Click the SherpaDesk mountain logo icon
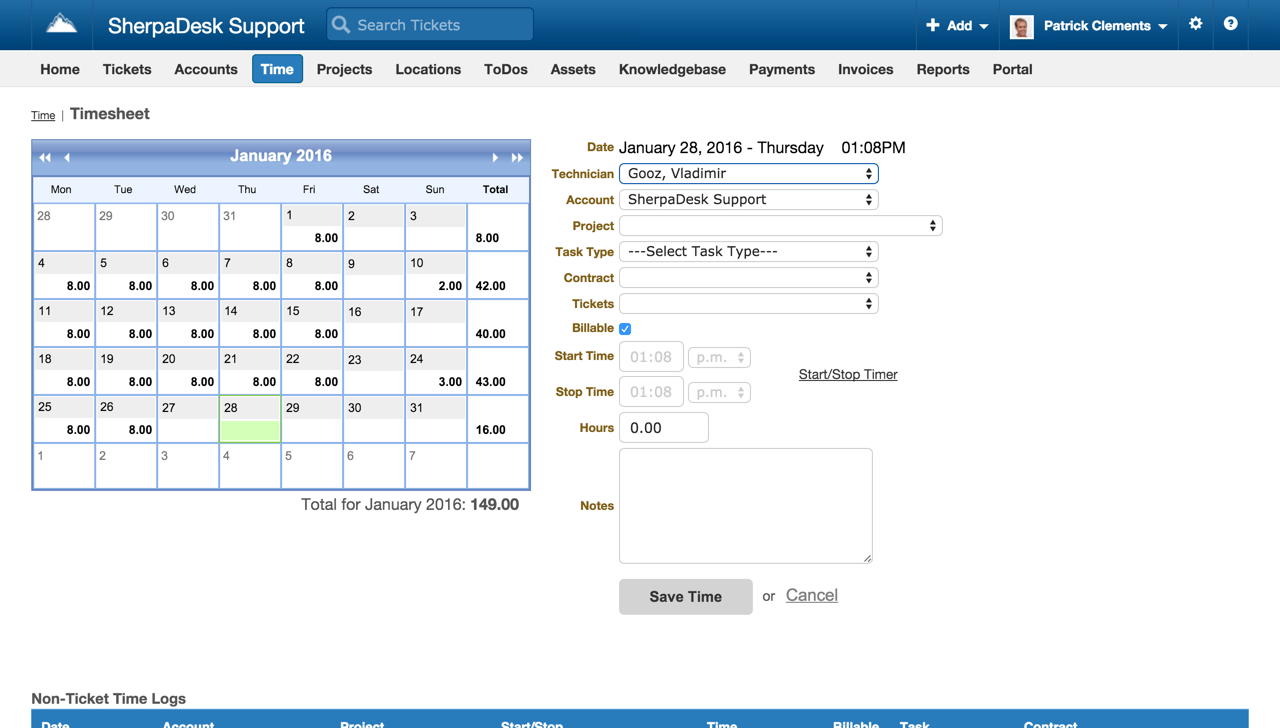This screenshot has height=728, width=1280. pos(61,24)
